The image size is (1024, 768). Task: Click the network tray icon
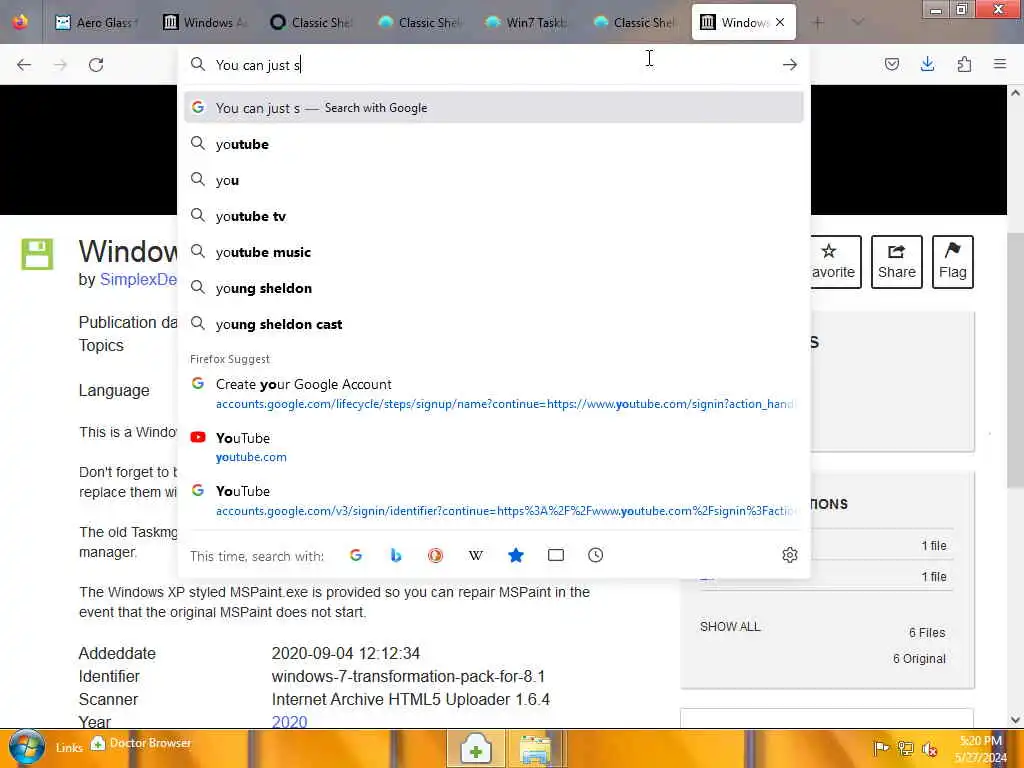tap(905, 748)
